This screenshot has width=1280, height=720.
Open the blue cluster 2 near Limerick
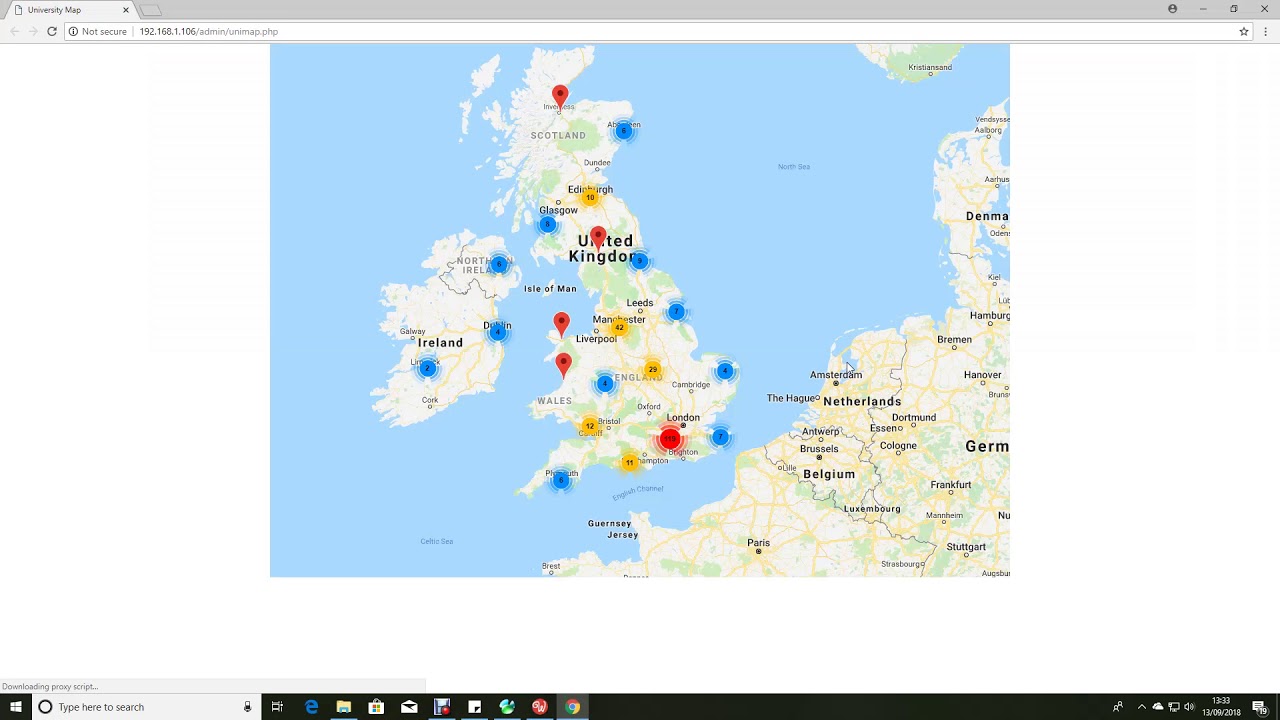tap(427, 368)
